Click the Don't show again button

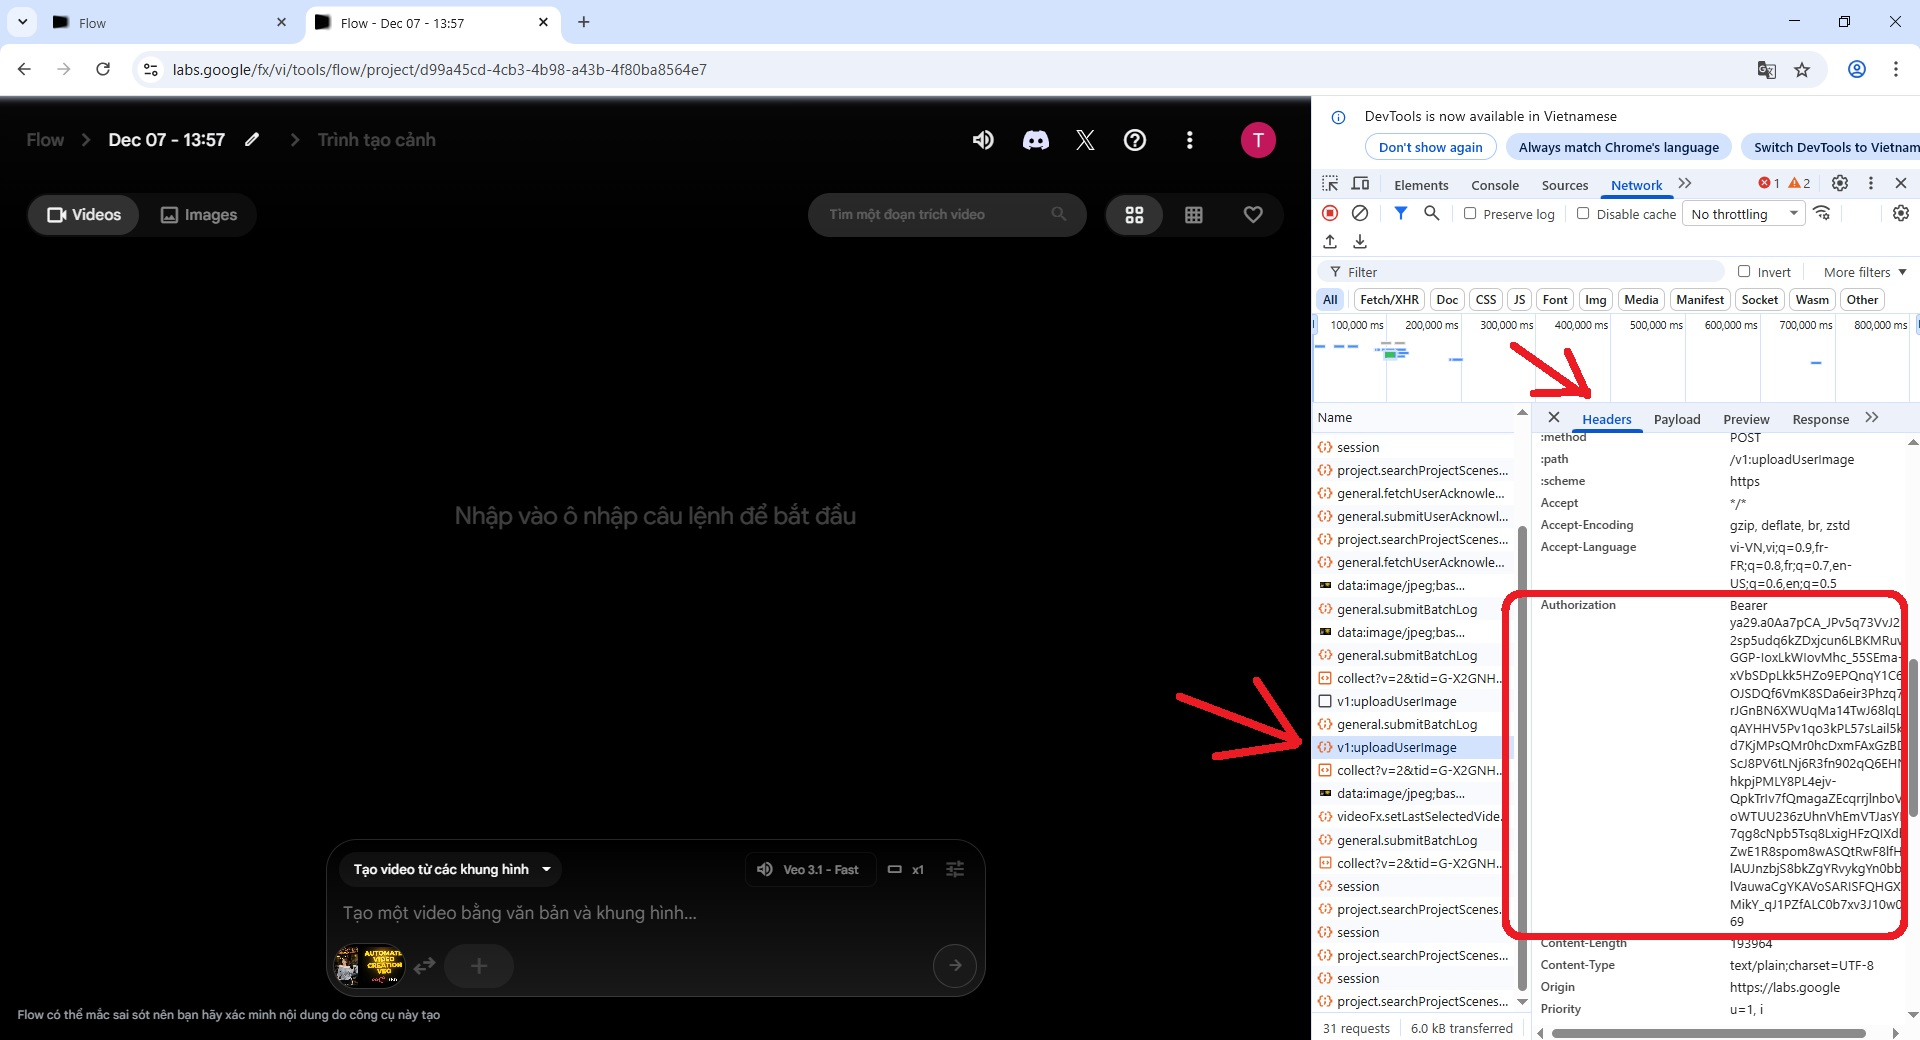pos(1430,147)
